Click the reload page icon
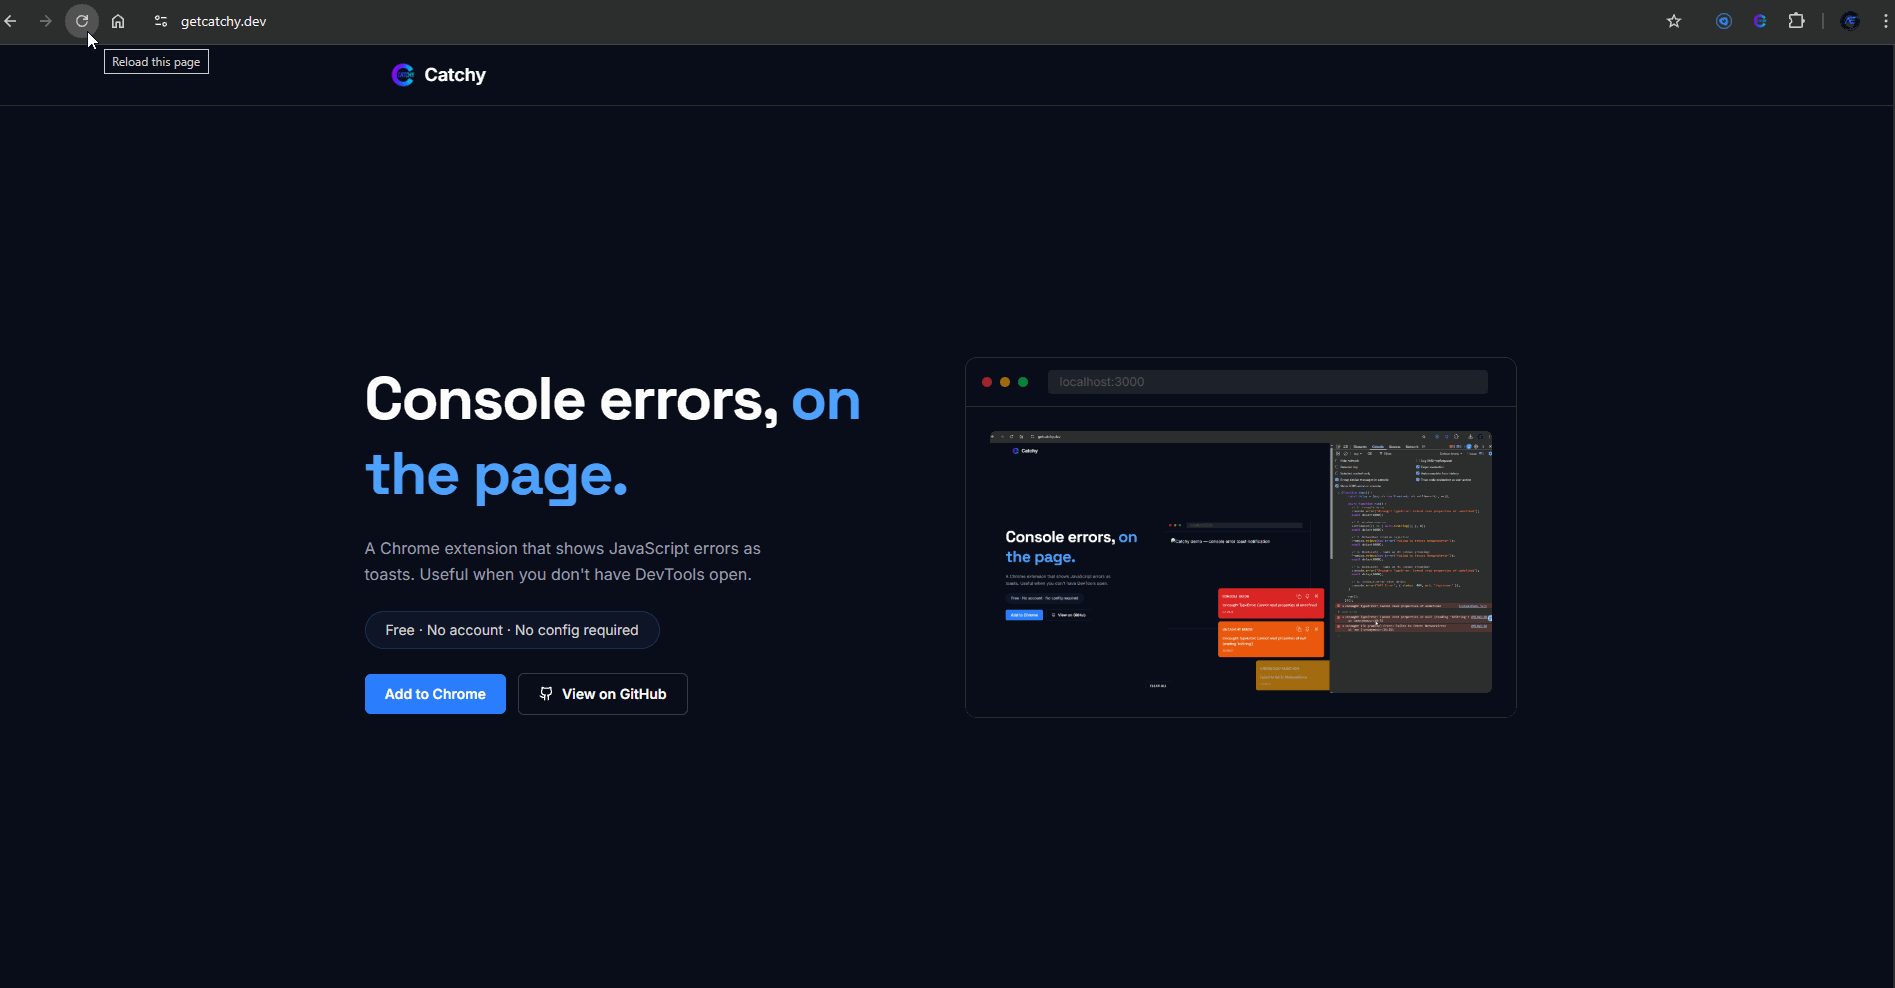The height and width of the screenshot is (988, 1895). coord(81,20)
